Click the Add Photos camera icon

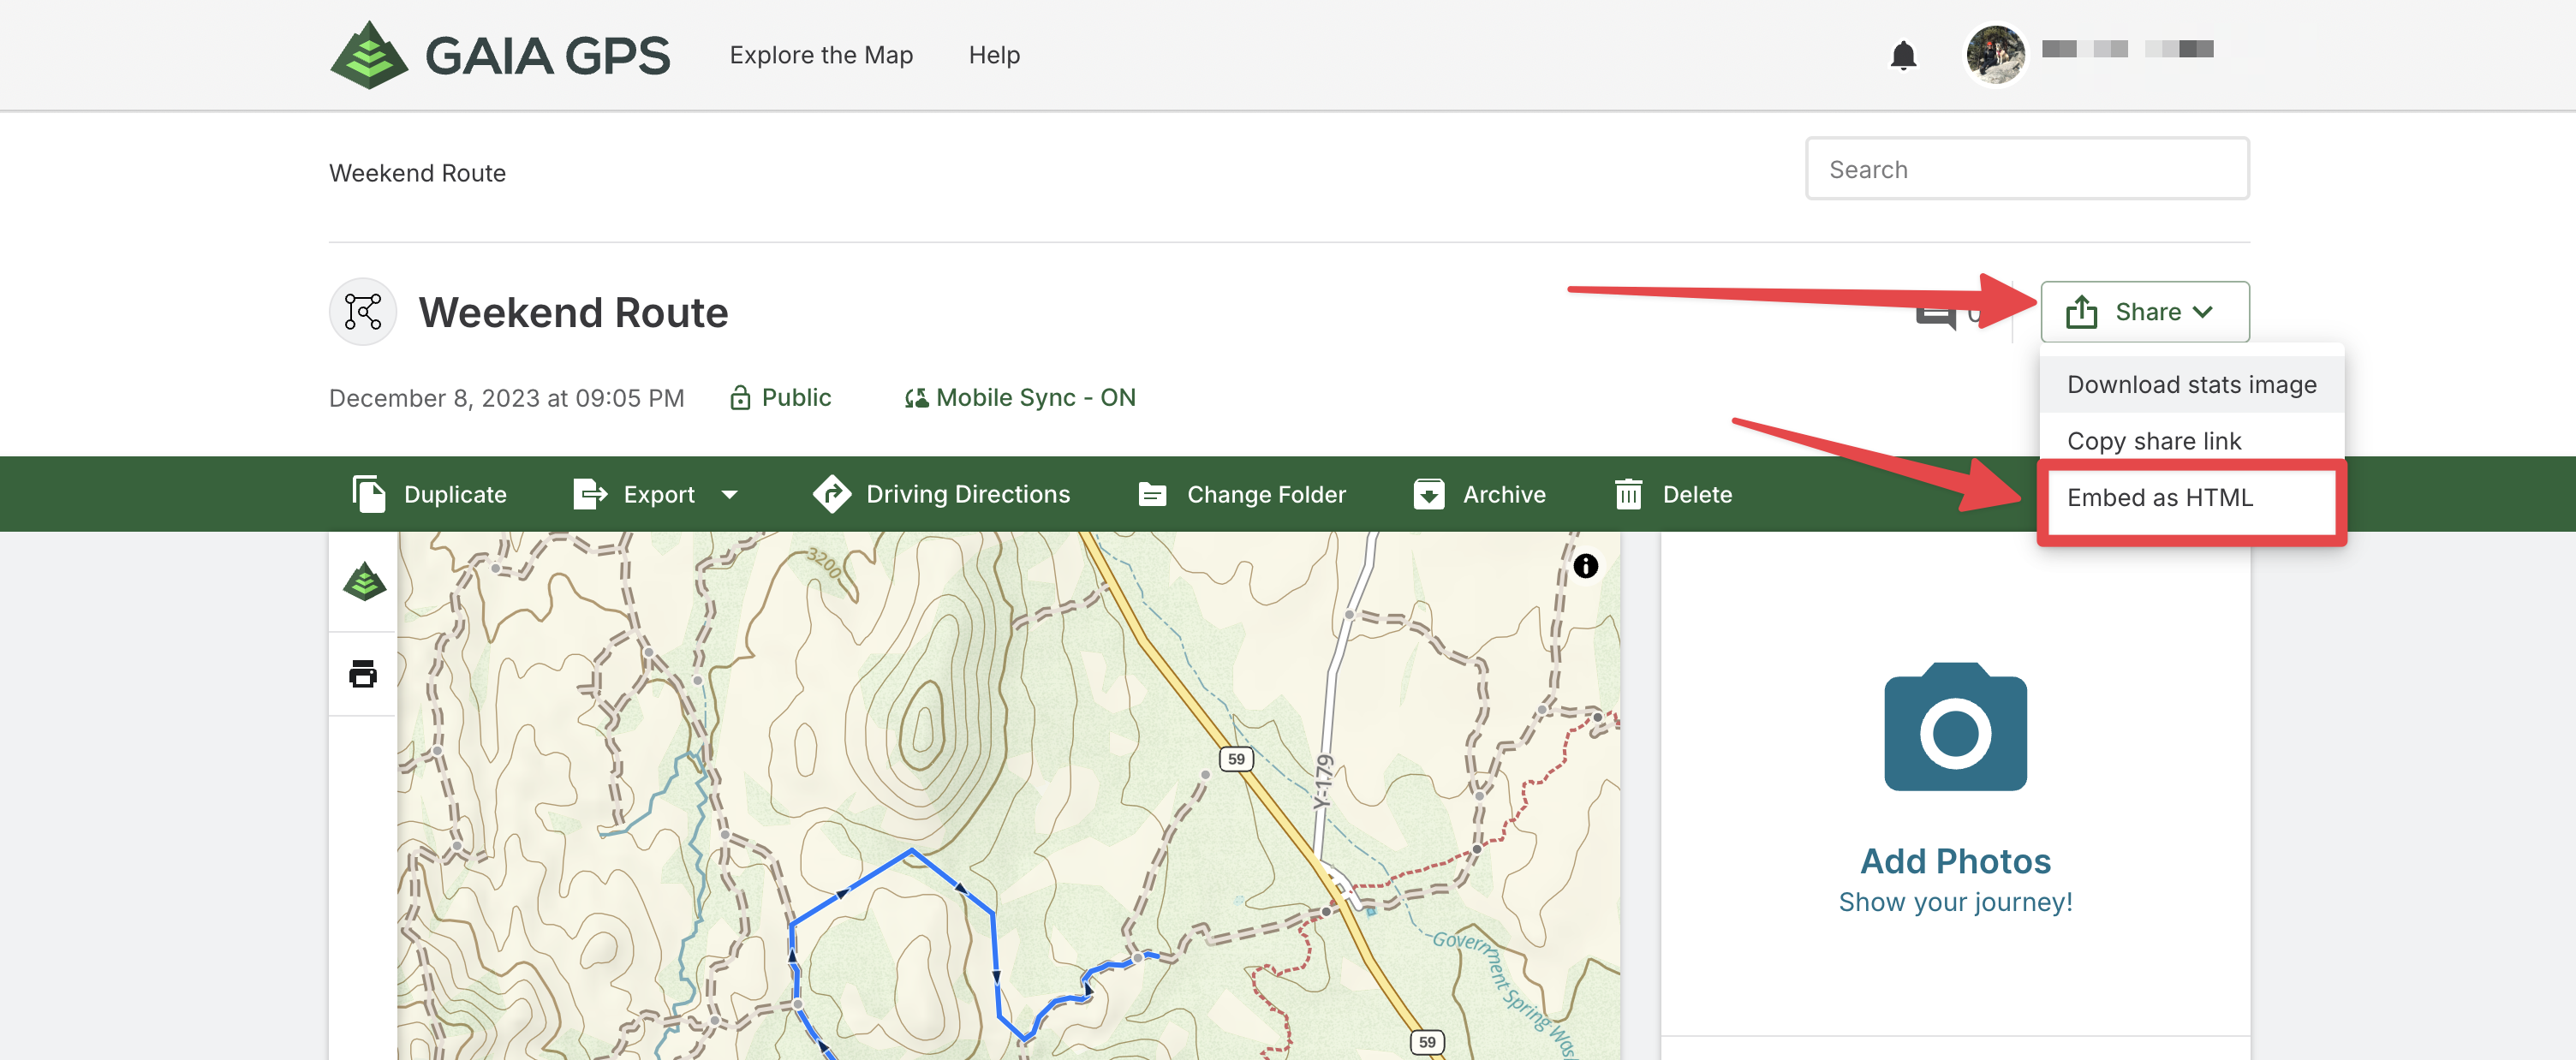pyautogui.click(x=1954, y=727)
